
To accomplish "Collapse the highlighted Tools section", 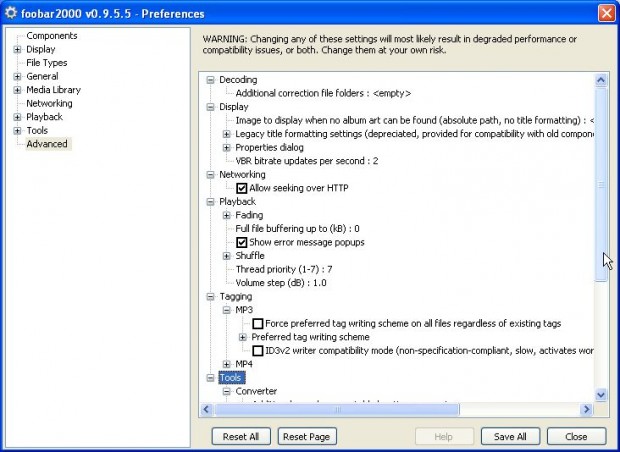I will (210, 378).
